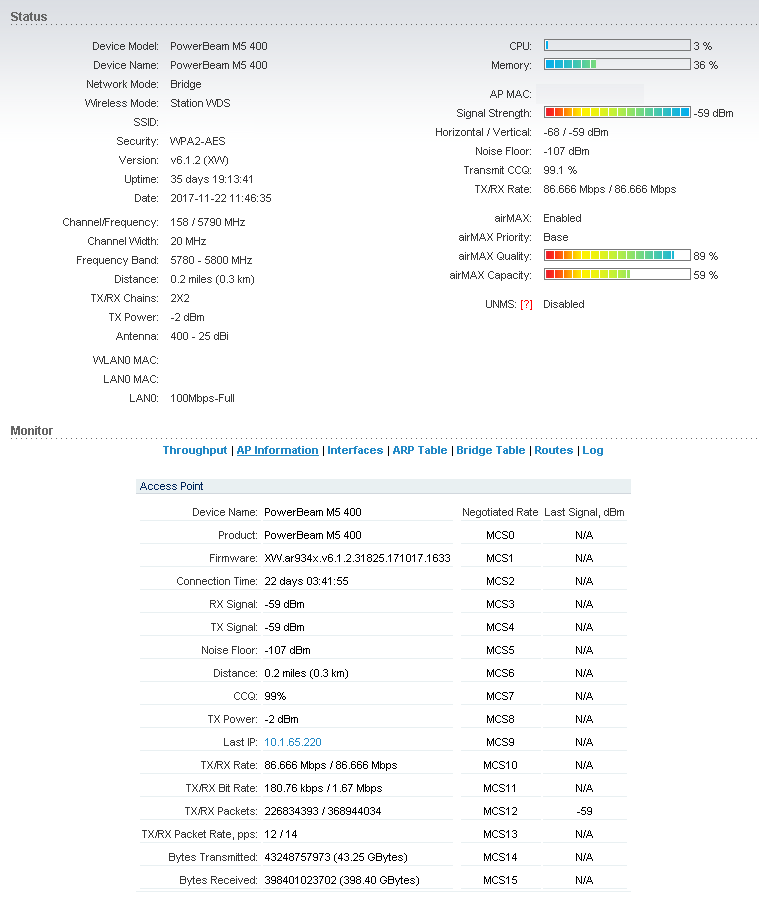The height and width of the screenshot is (898, 759).
Task: Show the ARP Table
Action: tap(419, 450)
